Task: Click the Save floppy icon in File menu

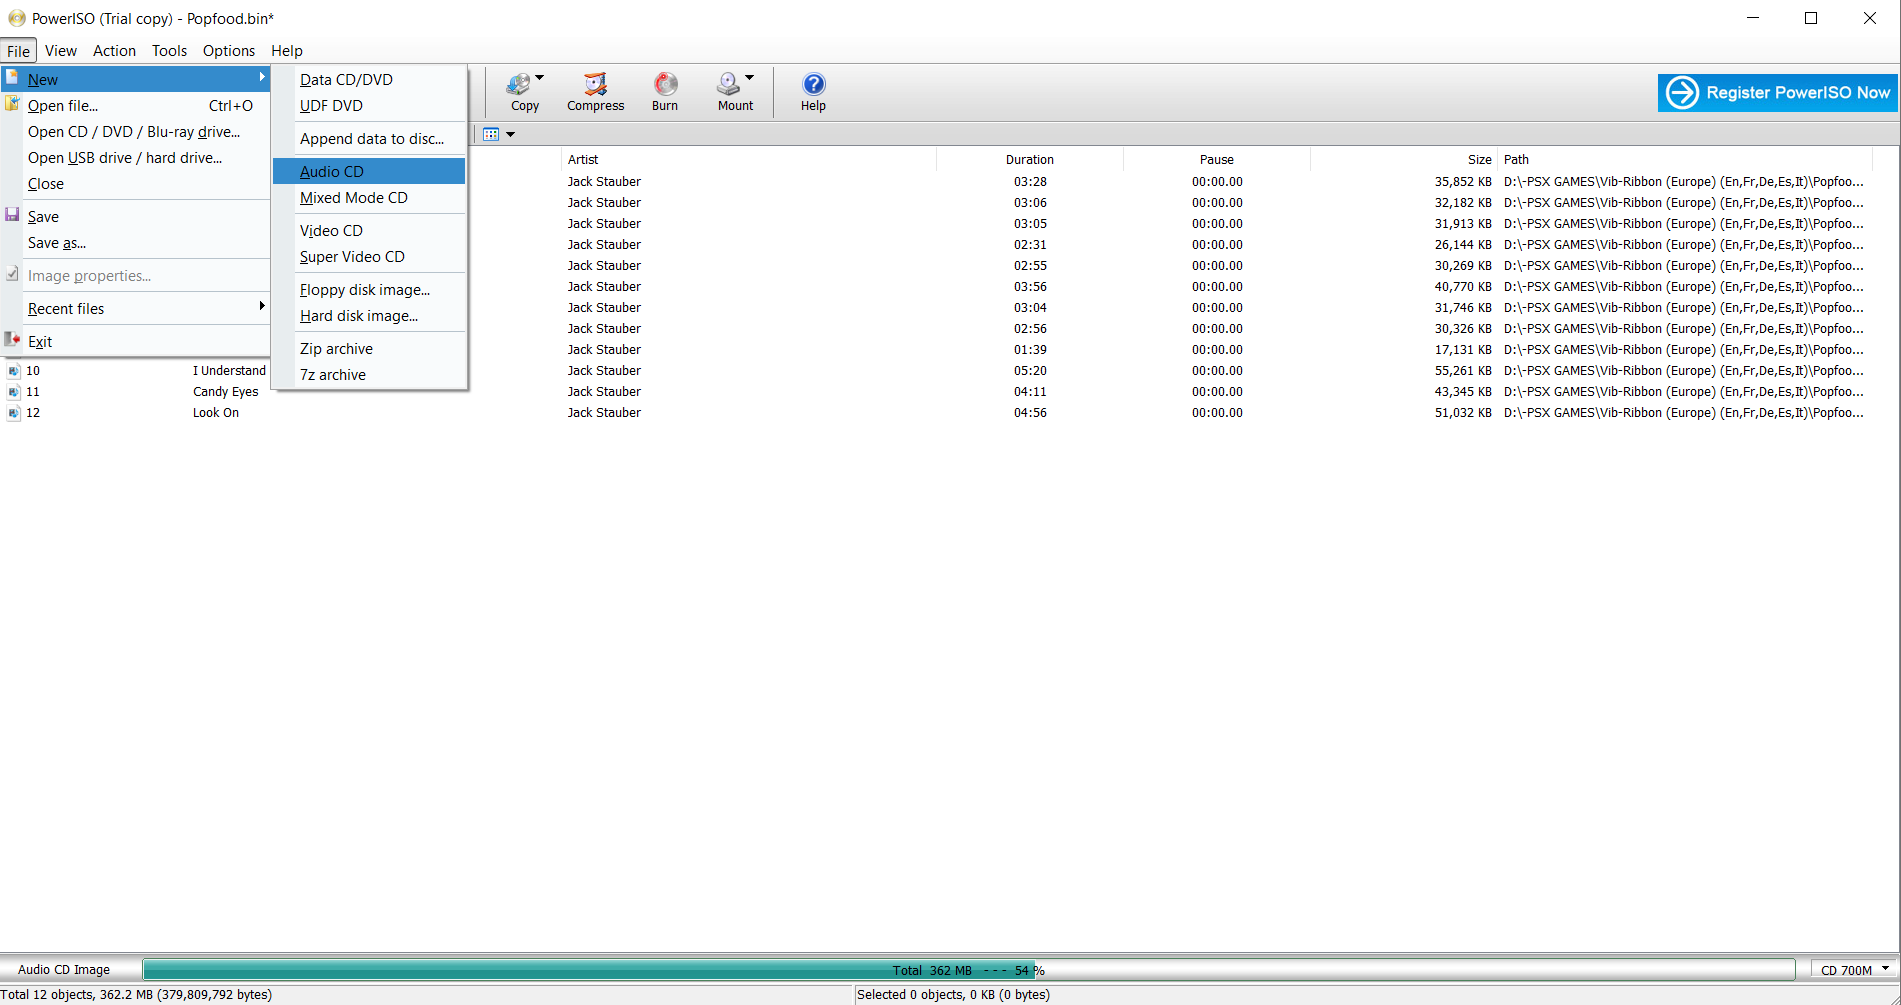Action: [x=12, y=215]
